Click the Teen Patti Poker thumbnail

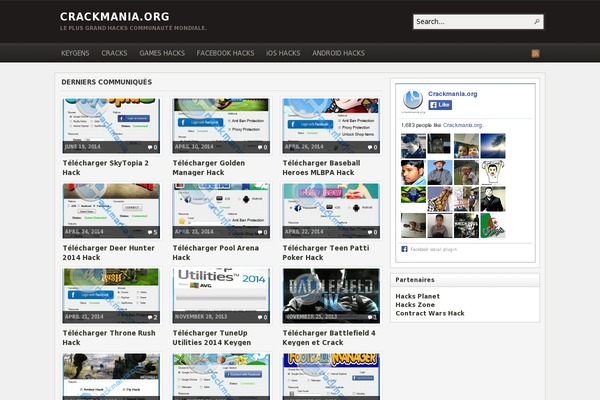pos(331,211)
